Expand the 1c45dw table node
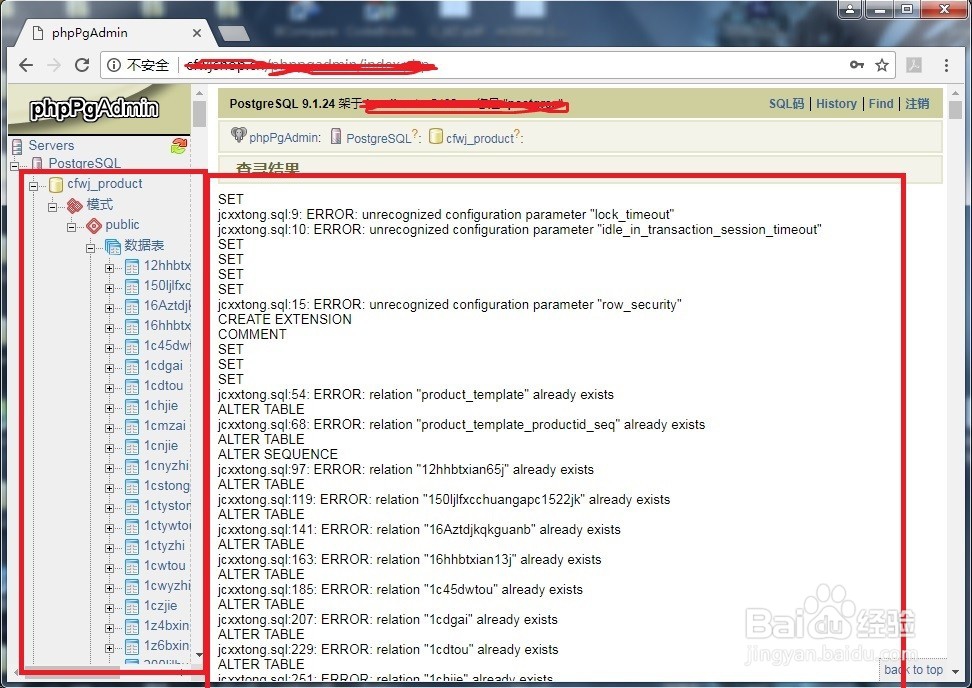Viewport: 972px width, 688px height. coord(109,348)
